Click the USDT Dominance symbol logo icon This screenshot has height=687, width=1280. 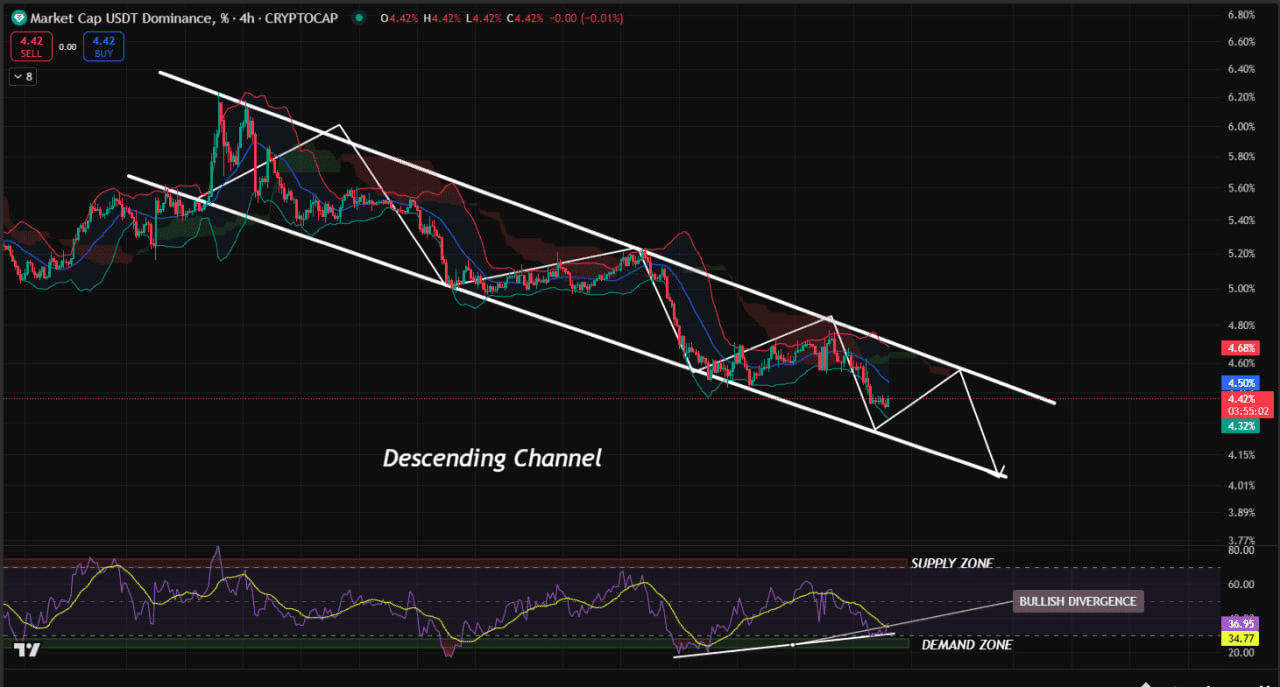pos(19,17)
